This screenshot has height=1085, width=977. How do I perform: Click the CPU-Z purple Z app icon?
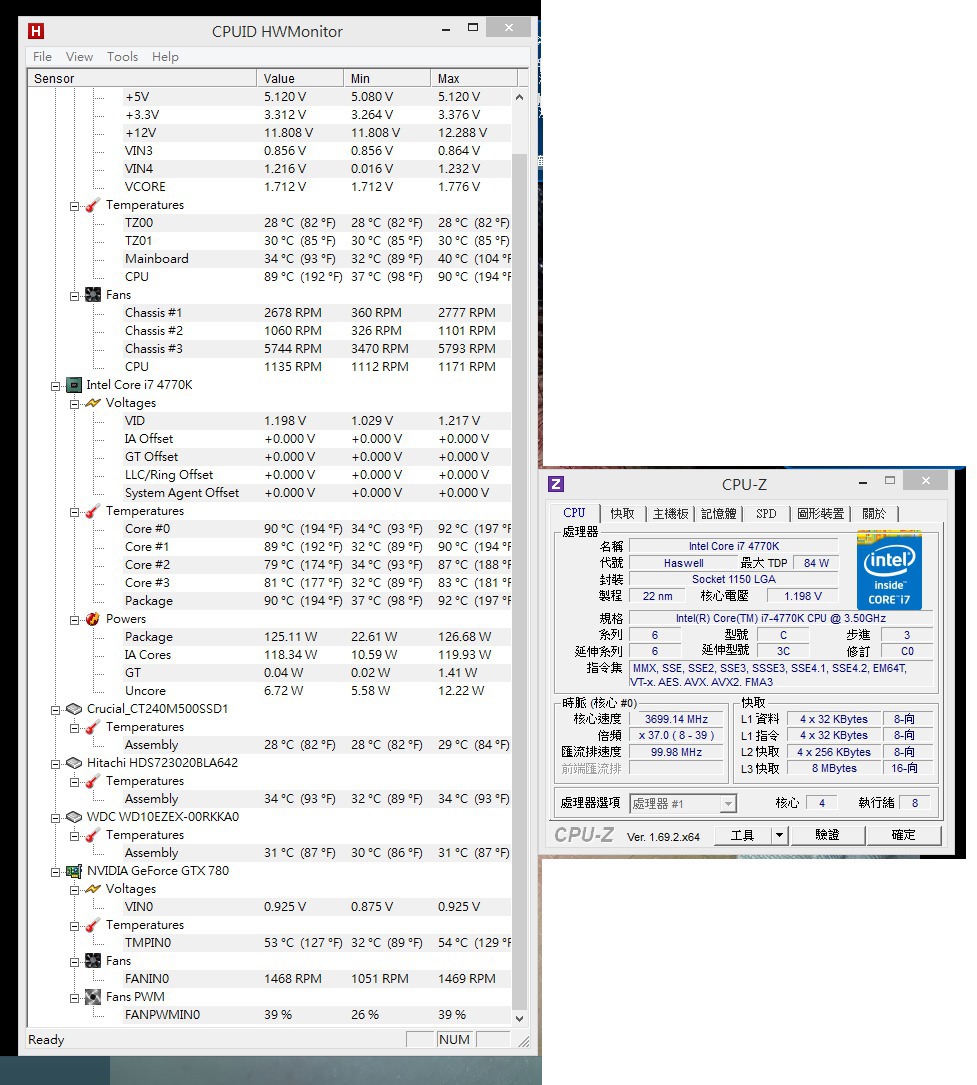(556, 484)
